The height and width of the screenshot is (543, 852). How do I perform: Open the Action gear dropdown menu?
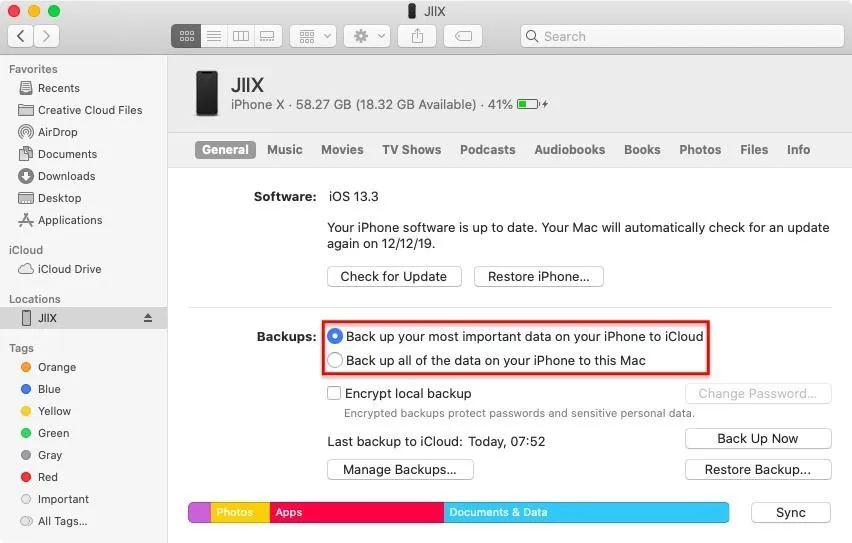click(366, 36)
